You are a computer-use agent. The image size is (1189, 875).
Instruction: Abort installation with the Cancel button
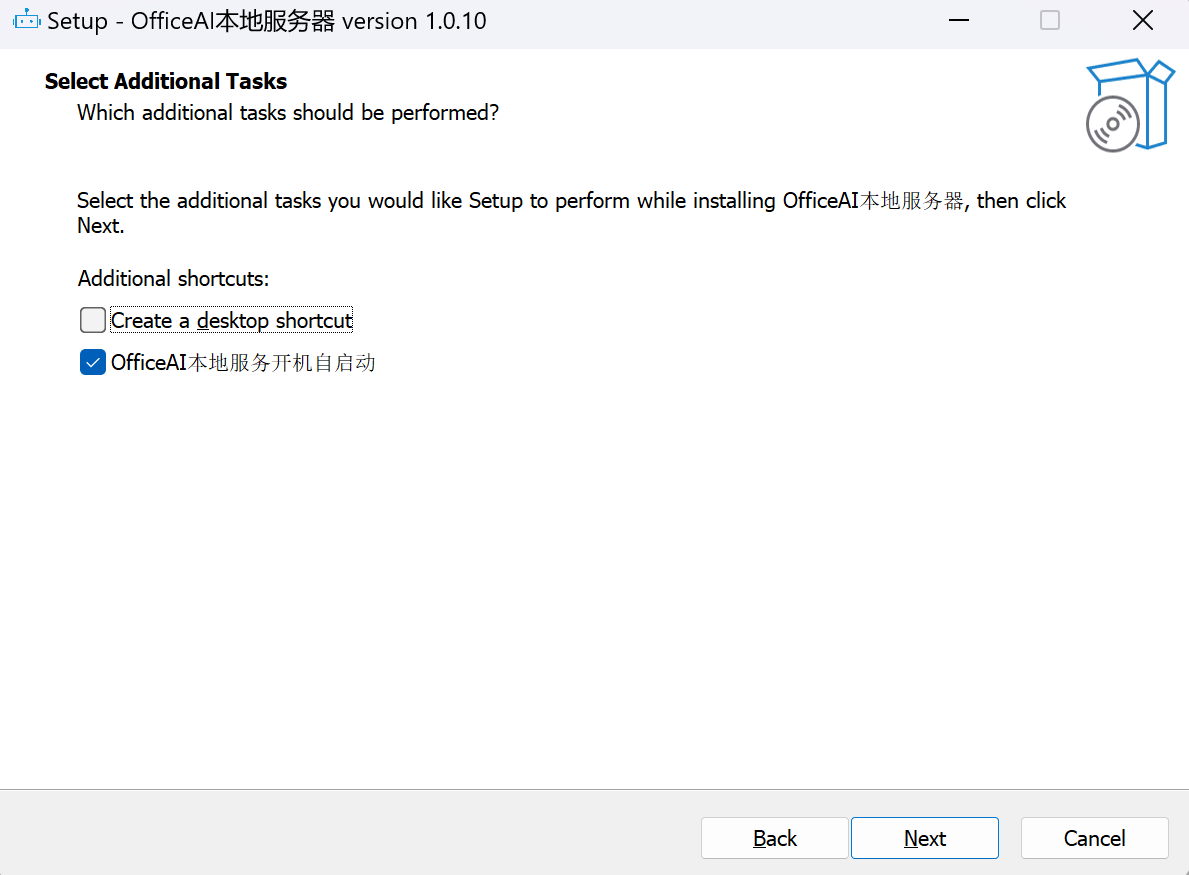[1094, 838]
